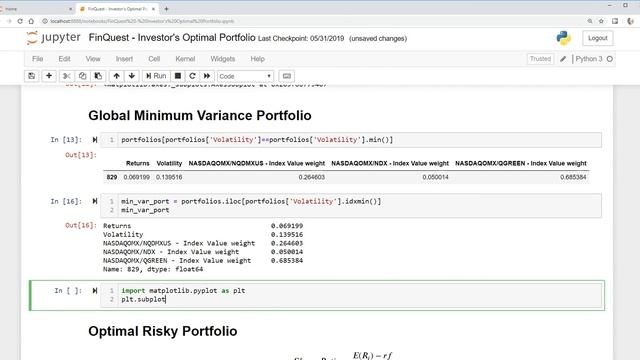Click the Python logo icon
640x360 pixels.
point(563,38)
